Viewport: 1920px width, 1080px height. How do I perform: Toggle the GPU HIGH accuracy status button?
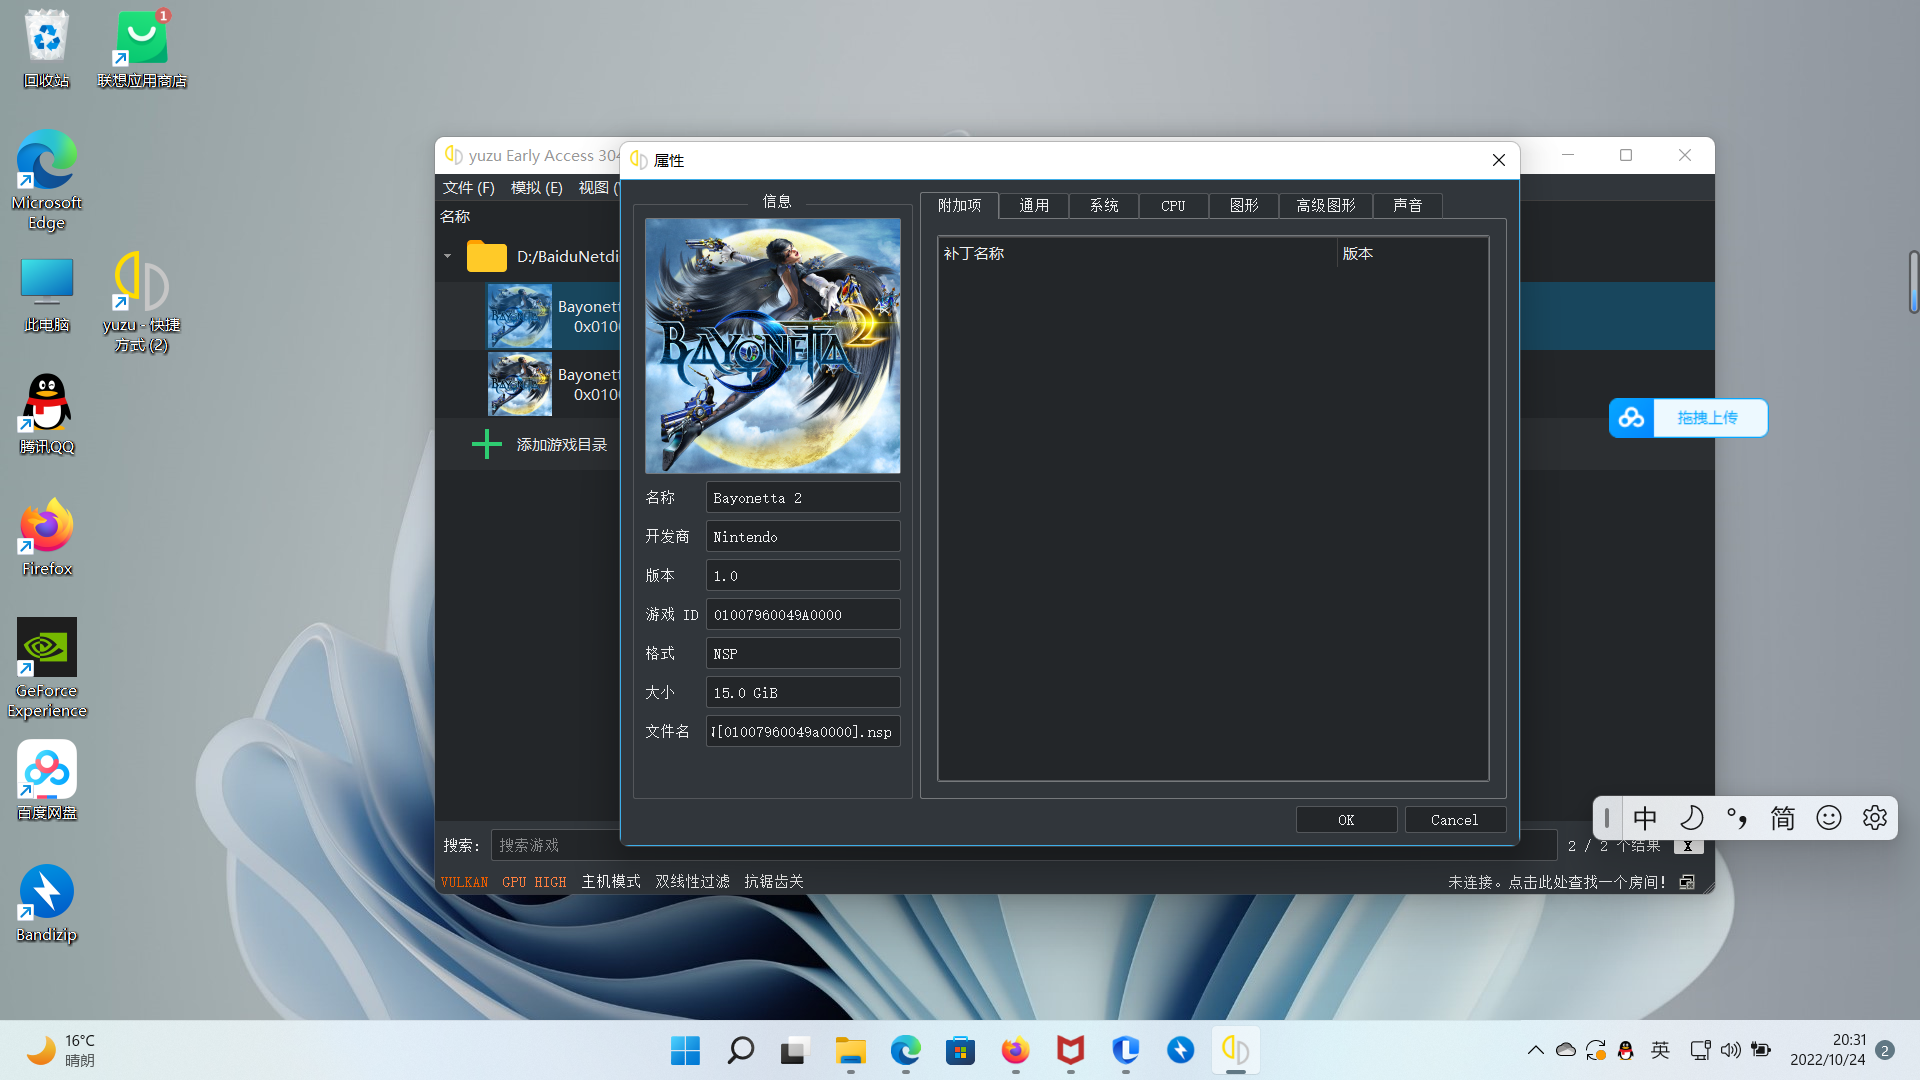click(x=534, y=882)
